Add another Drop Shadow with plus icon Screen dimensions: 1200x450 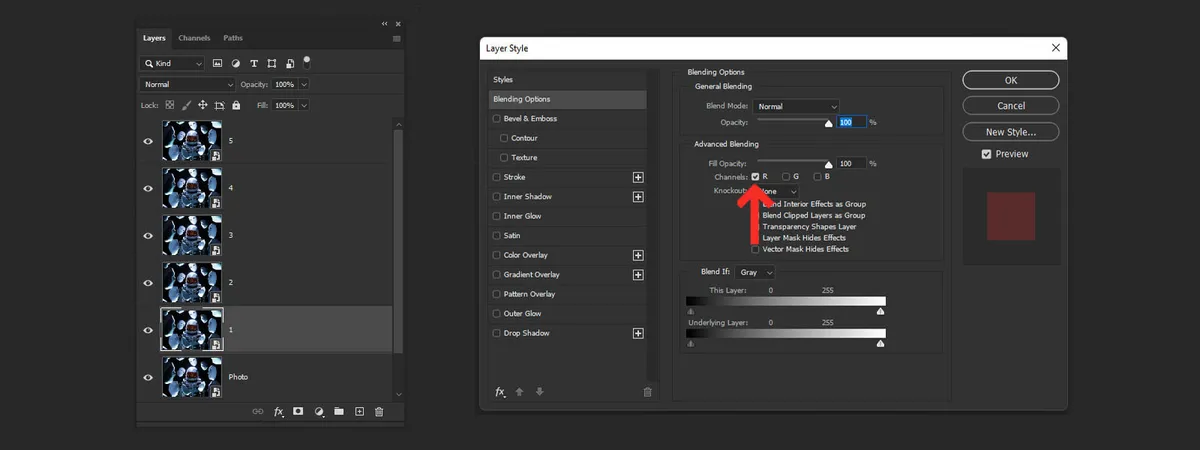[x=638, y=333]
